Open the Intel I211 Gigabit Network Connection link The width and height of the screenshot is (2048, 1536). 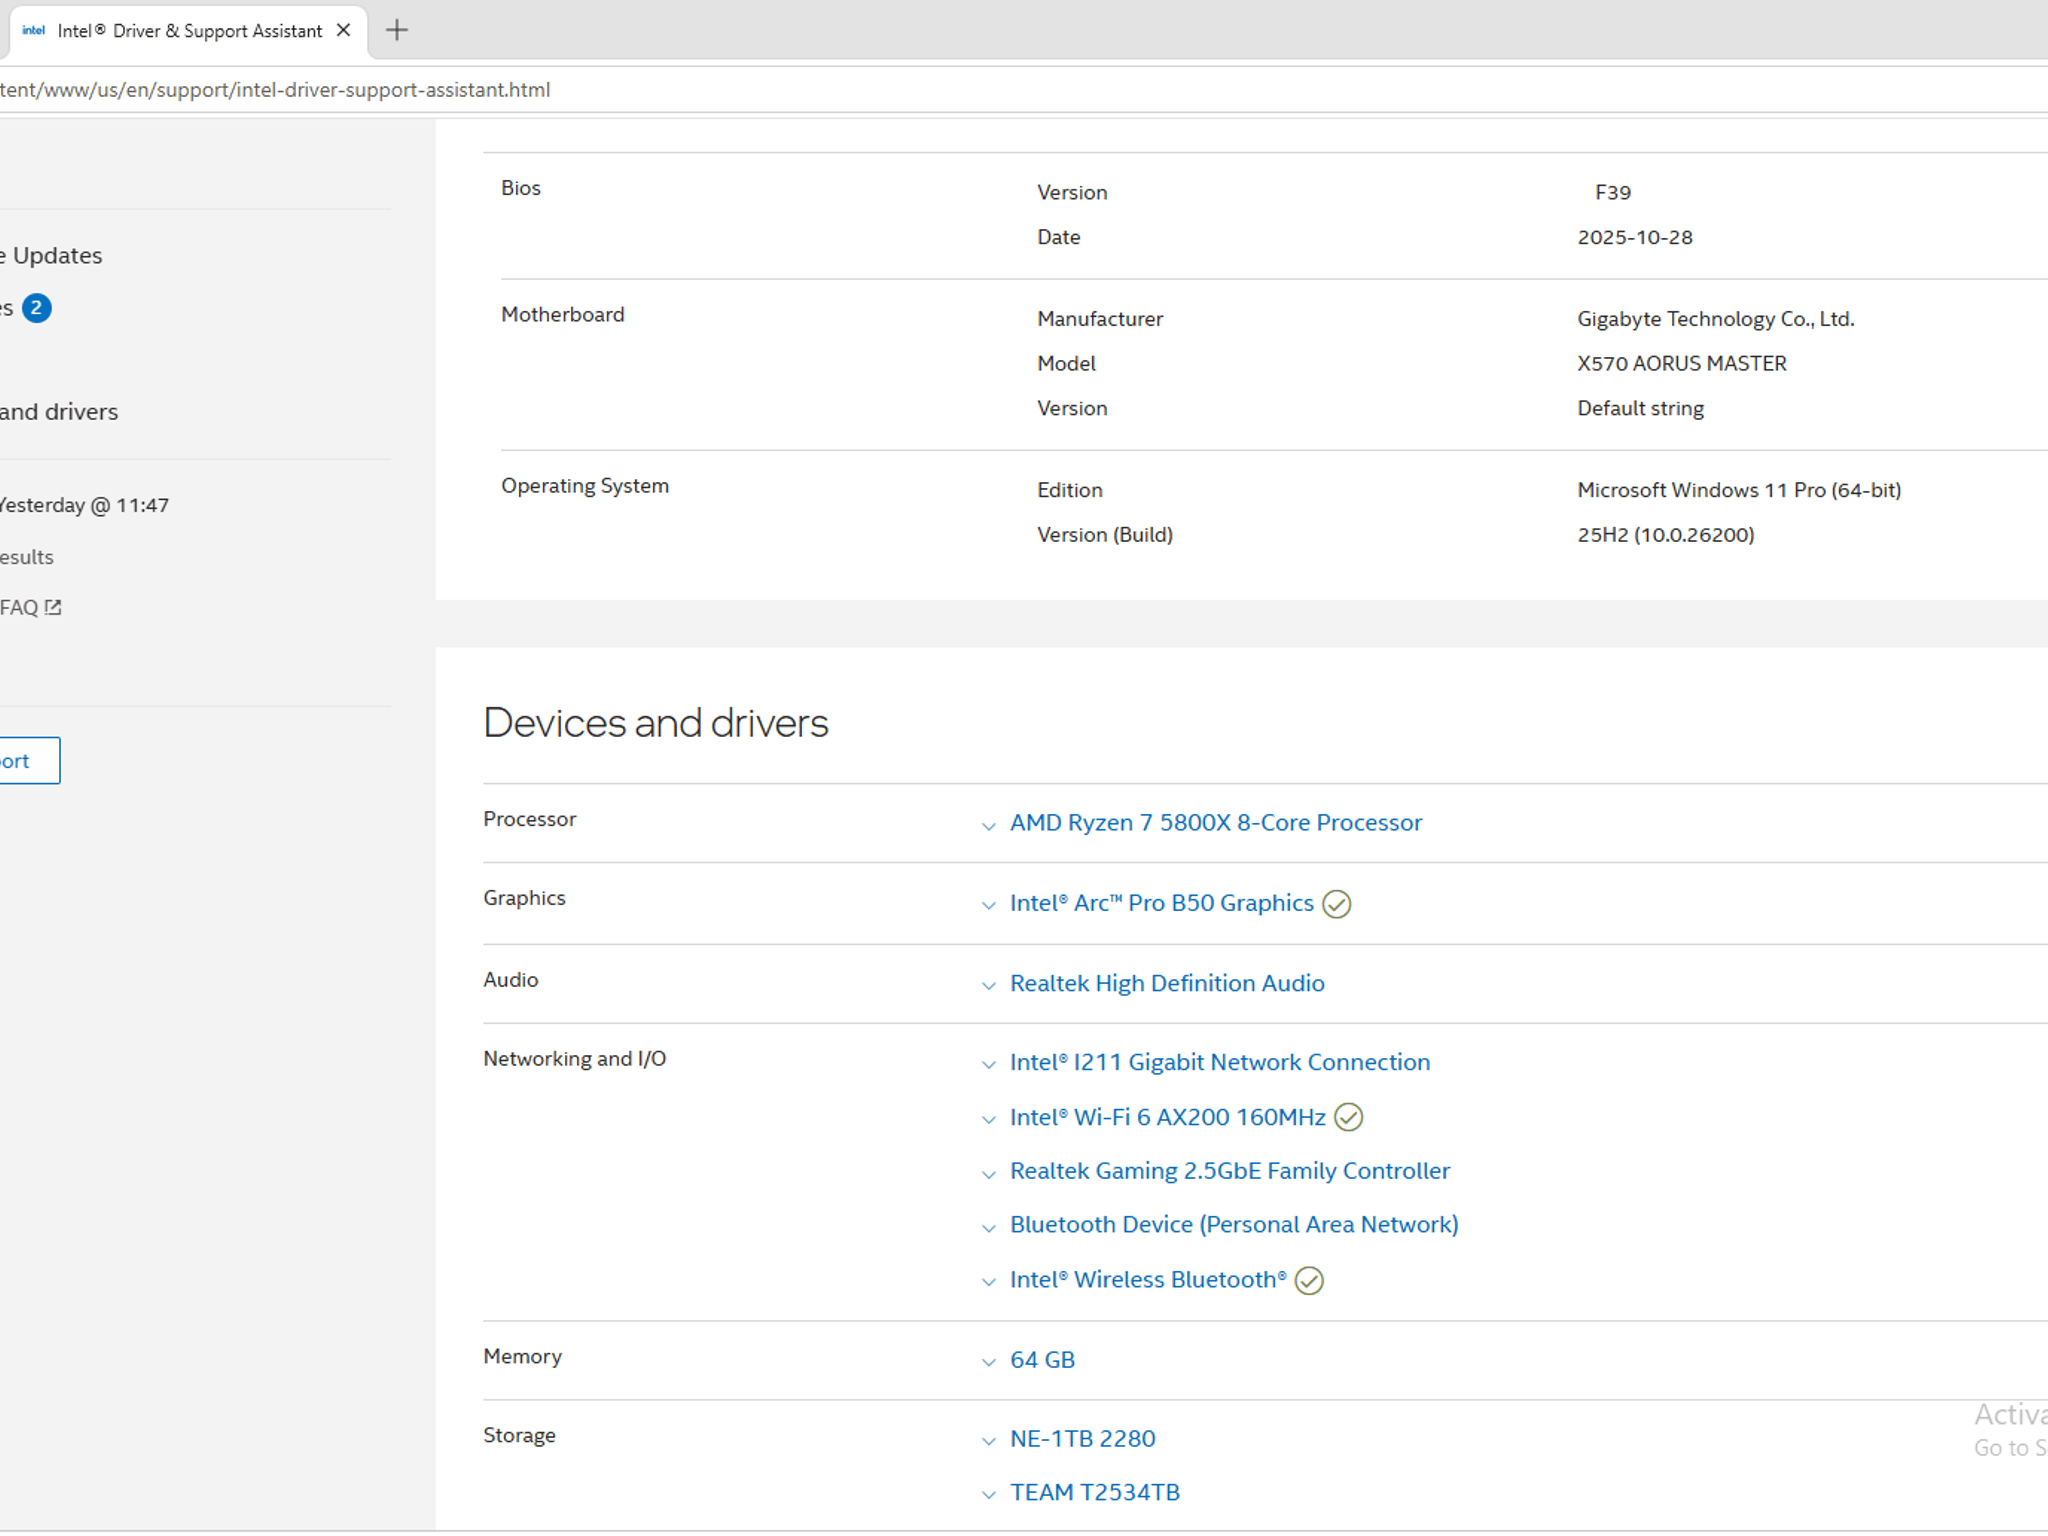[1220, 1062]
